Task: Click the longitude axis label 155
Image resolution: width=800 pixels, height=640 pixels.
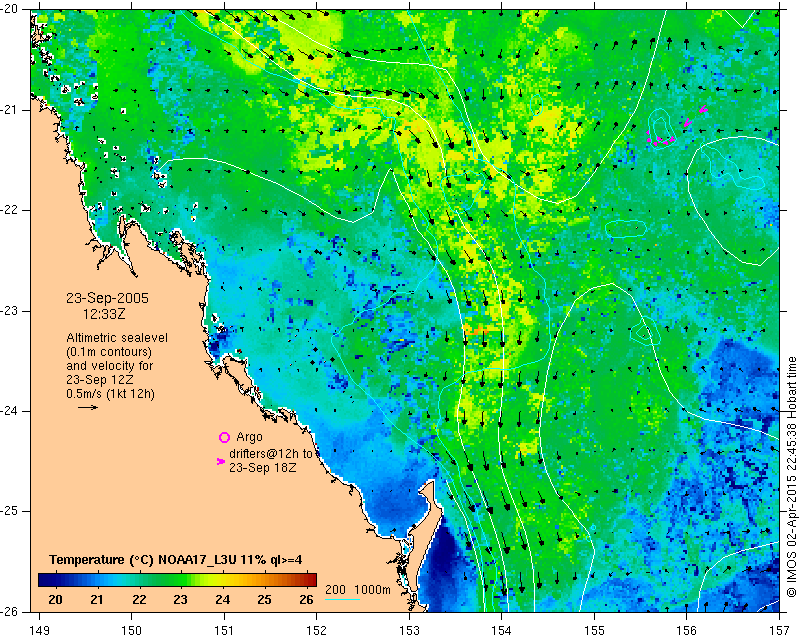Action: coord(594,631)
